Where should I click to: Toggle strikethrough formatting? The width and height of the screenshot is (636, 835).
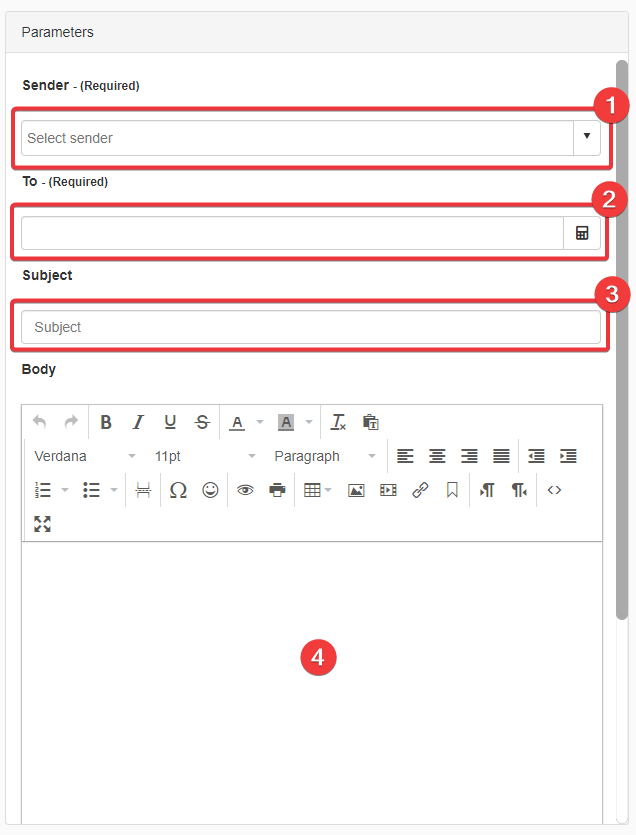(x=202, y=422)
